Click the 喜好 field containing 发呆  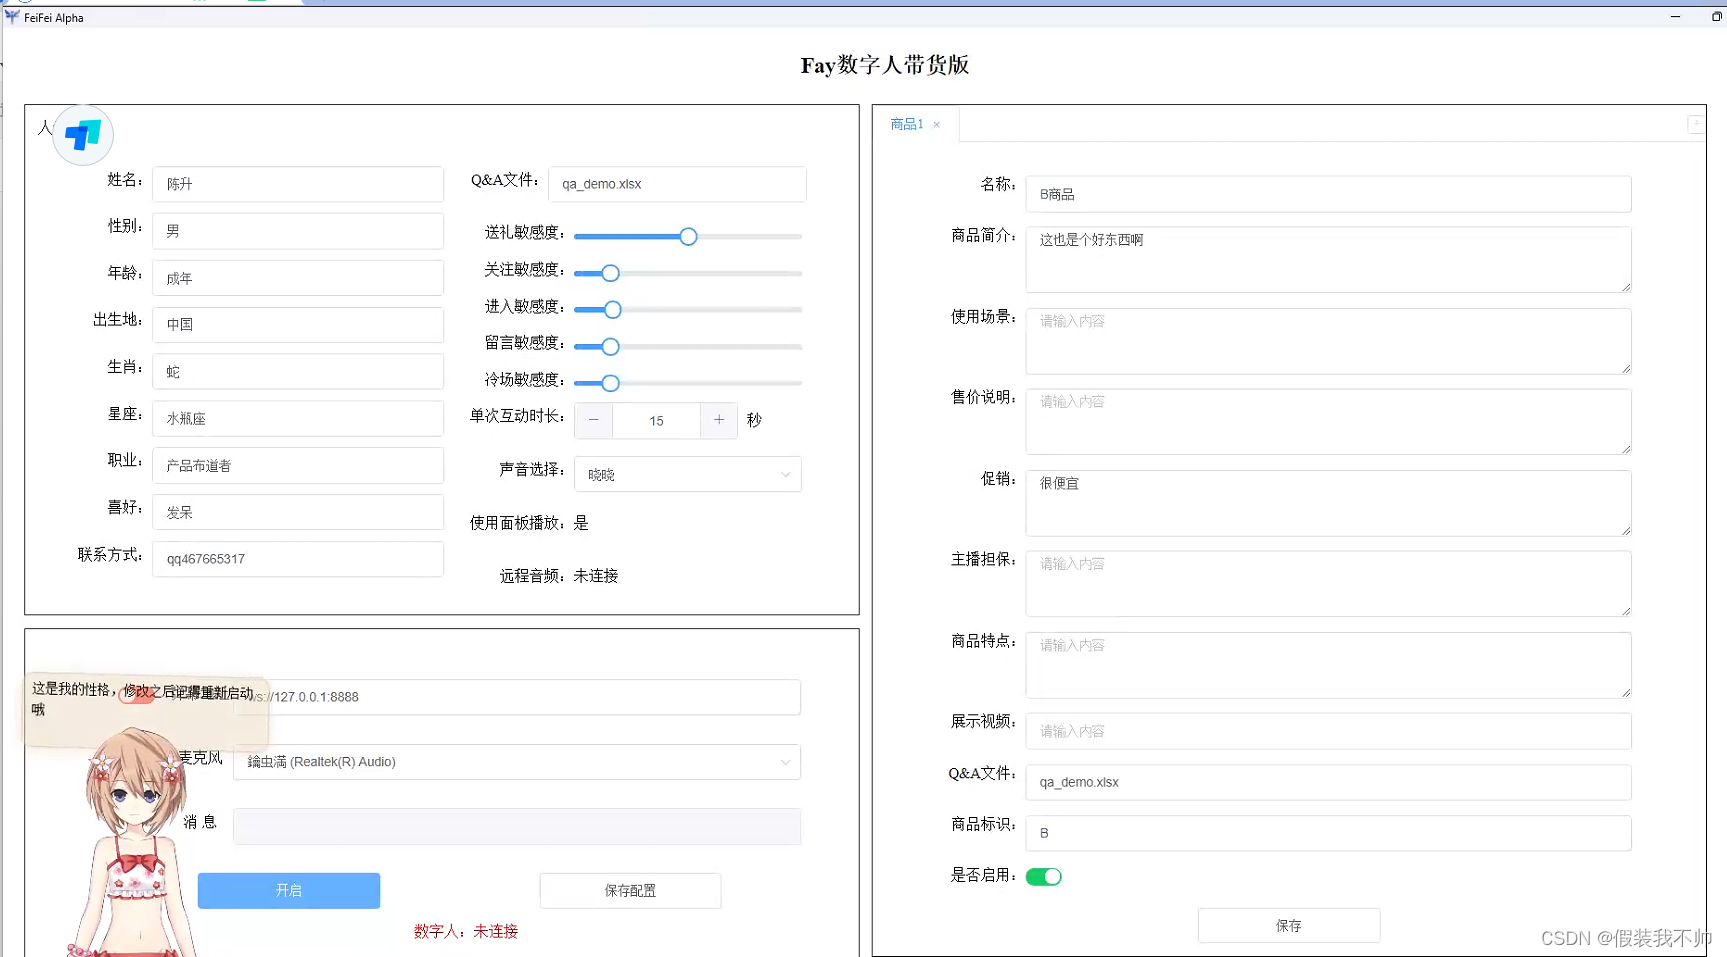point(298,512)
